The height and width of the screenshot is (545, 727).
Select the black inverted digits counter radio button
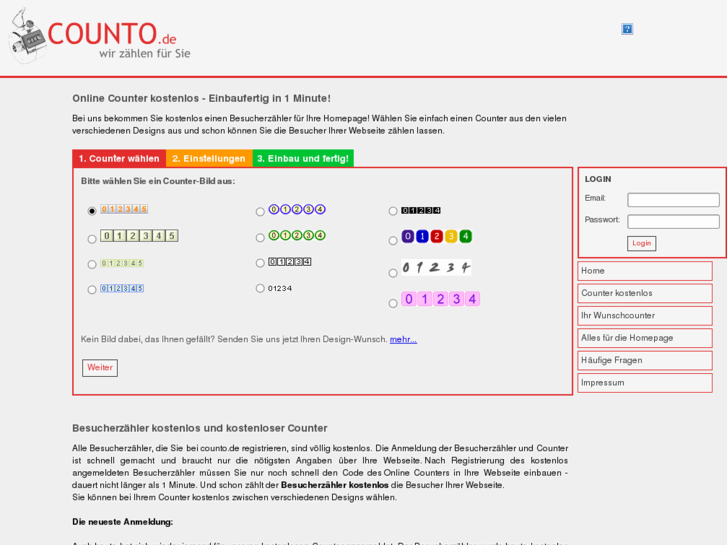tap(393, 212)
